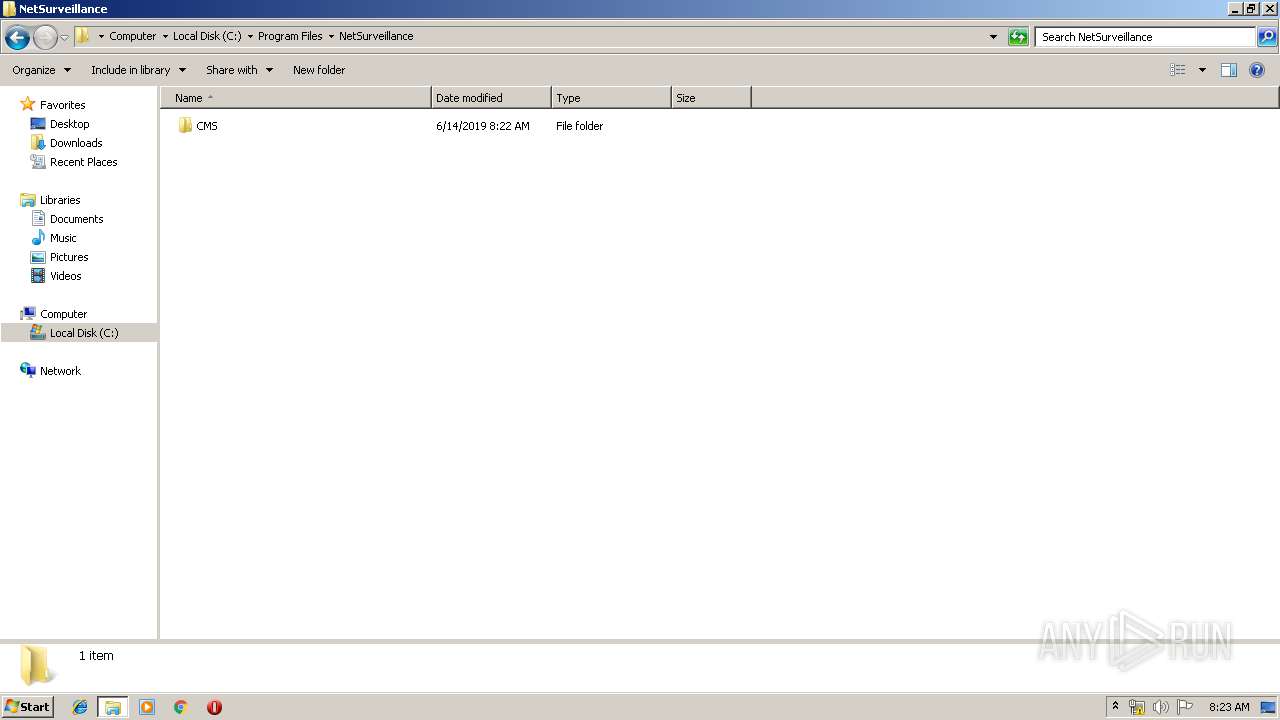The width and height of the screenshot is (1280, 720).
Task: Focus the Search NetSurveillance box
Action: pyautogui.click(x=1146, y=37)
